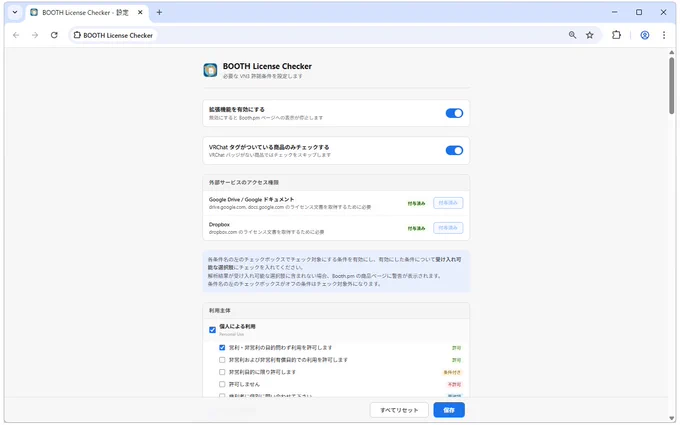Maximize the Chrome window

639,12
